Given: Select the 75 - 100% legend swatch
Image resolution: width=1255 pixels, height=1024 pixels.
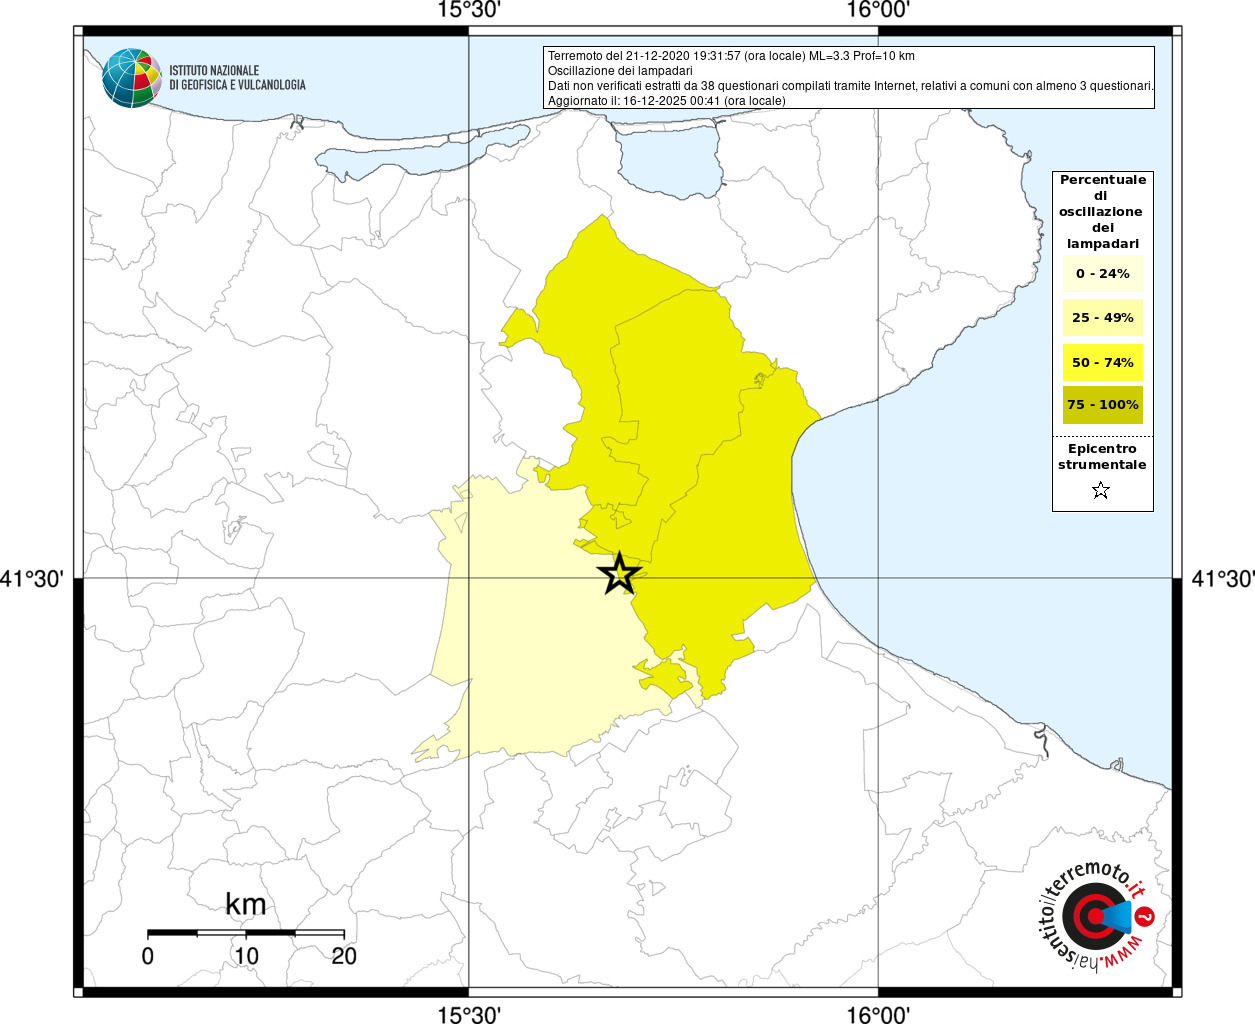Looking at the screenshot, I should [x=1102, y=405].
